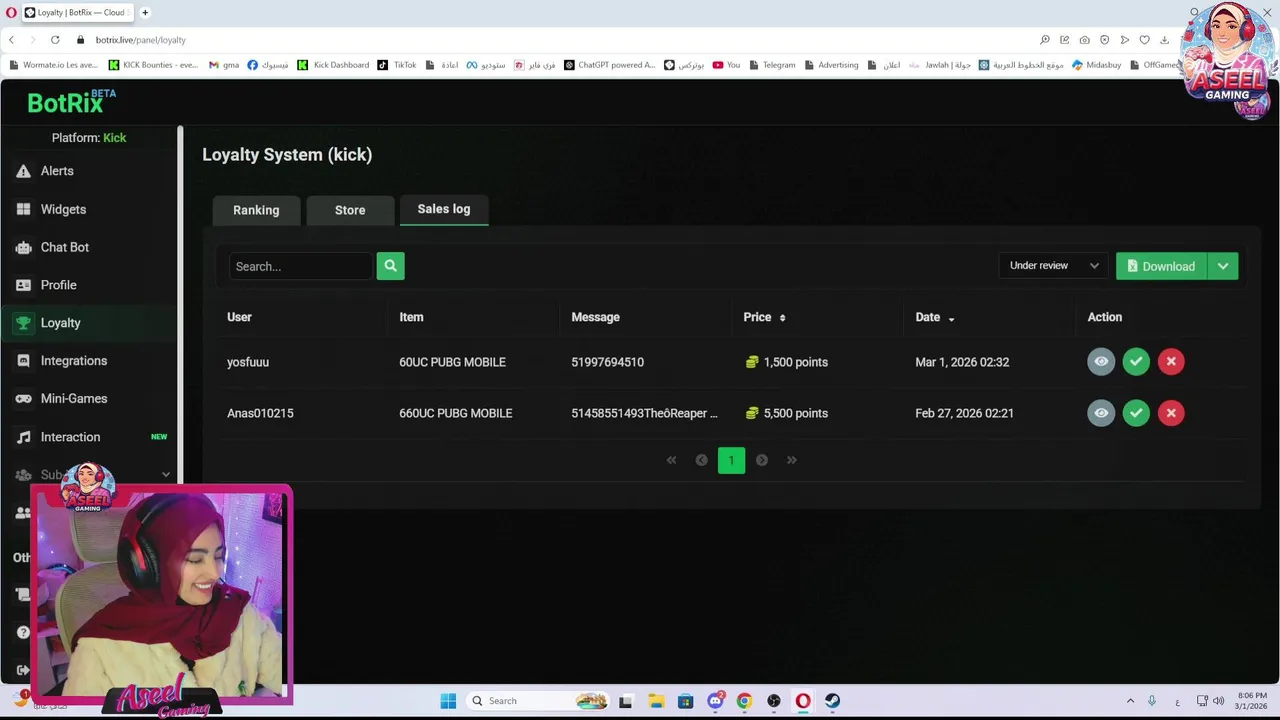Open the Interaction sidebar section

tap(70, 437)
